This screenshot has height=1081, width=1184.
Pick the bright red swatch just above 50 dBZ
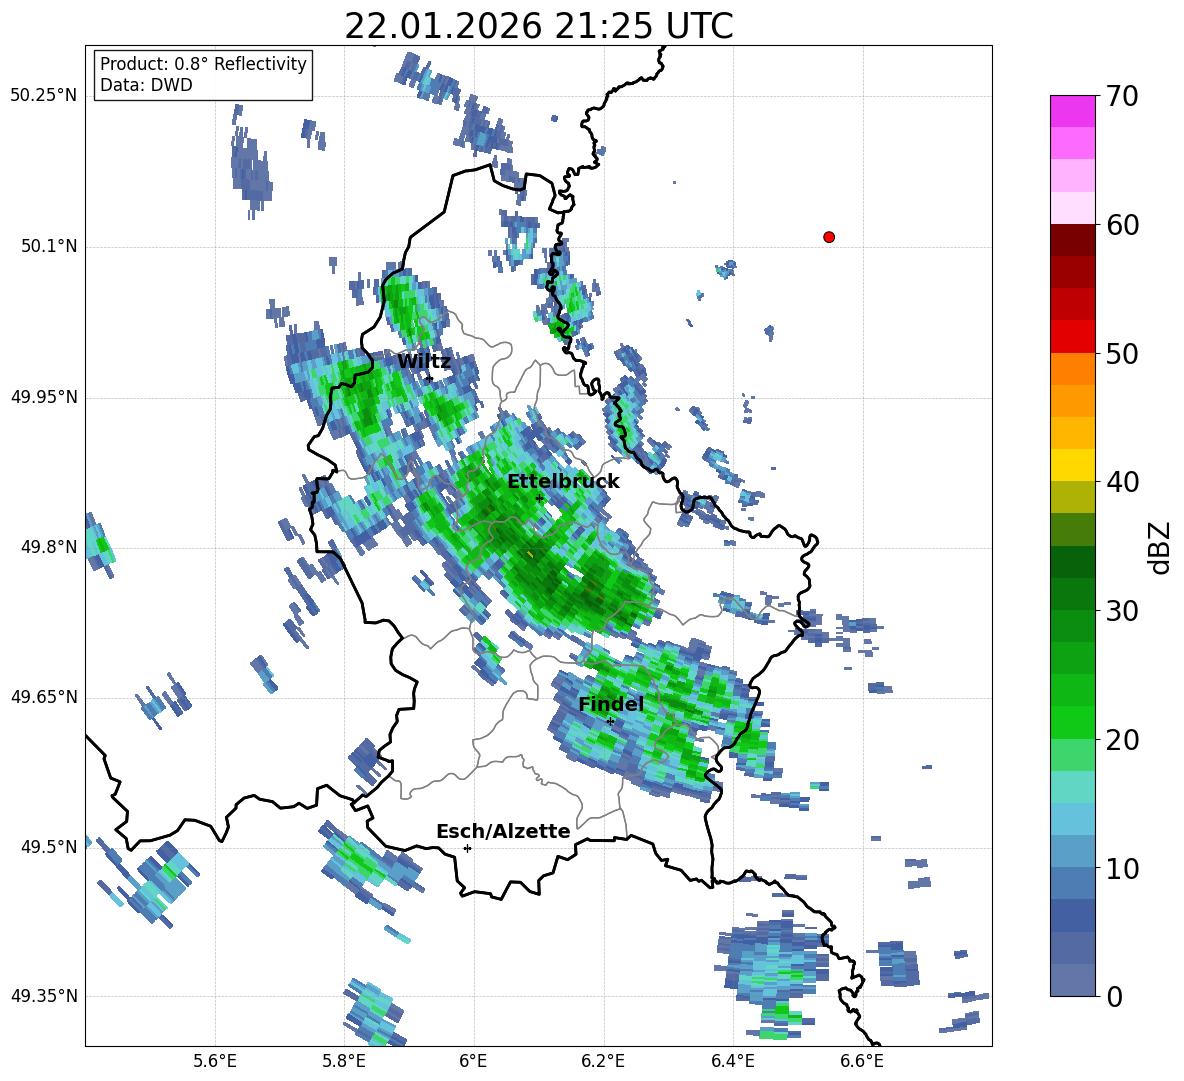point(1072,337)
